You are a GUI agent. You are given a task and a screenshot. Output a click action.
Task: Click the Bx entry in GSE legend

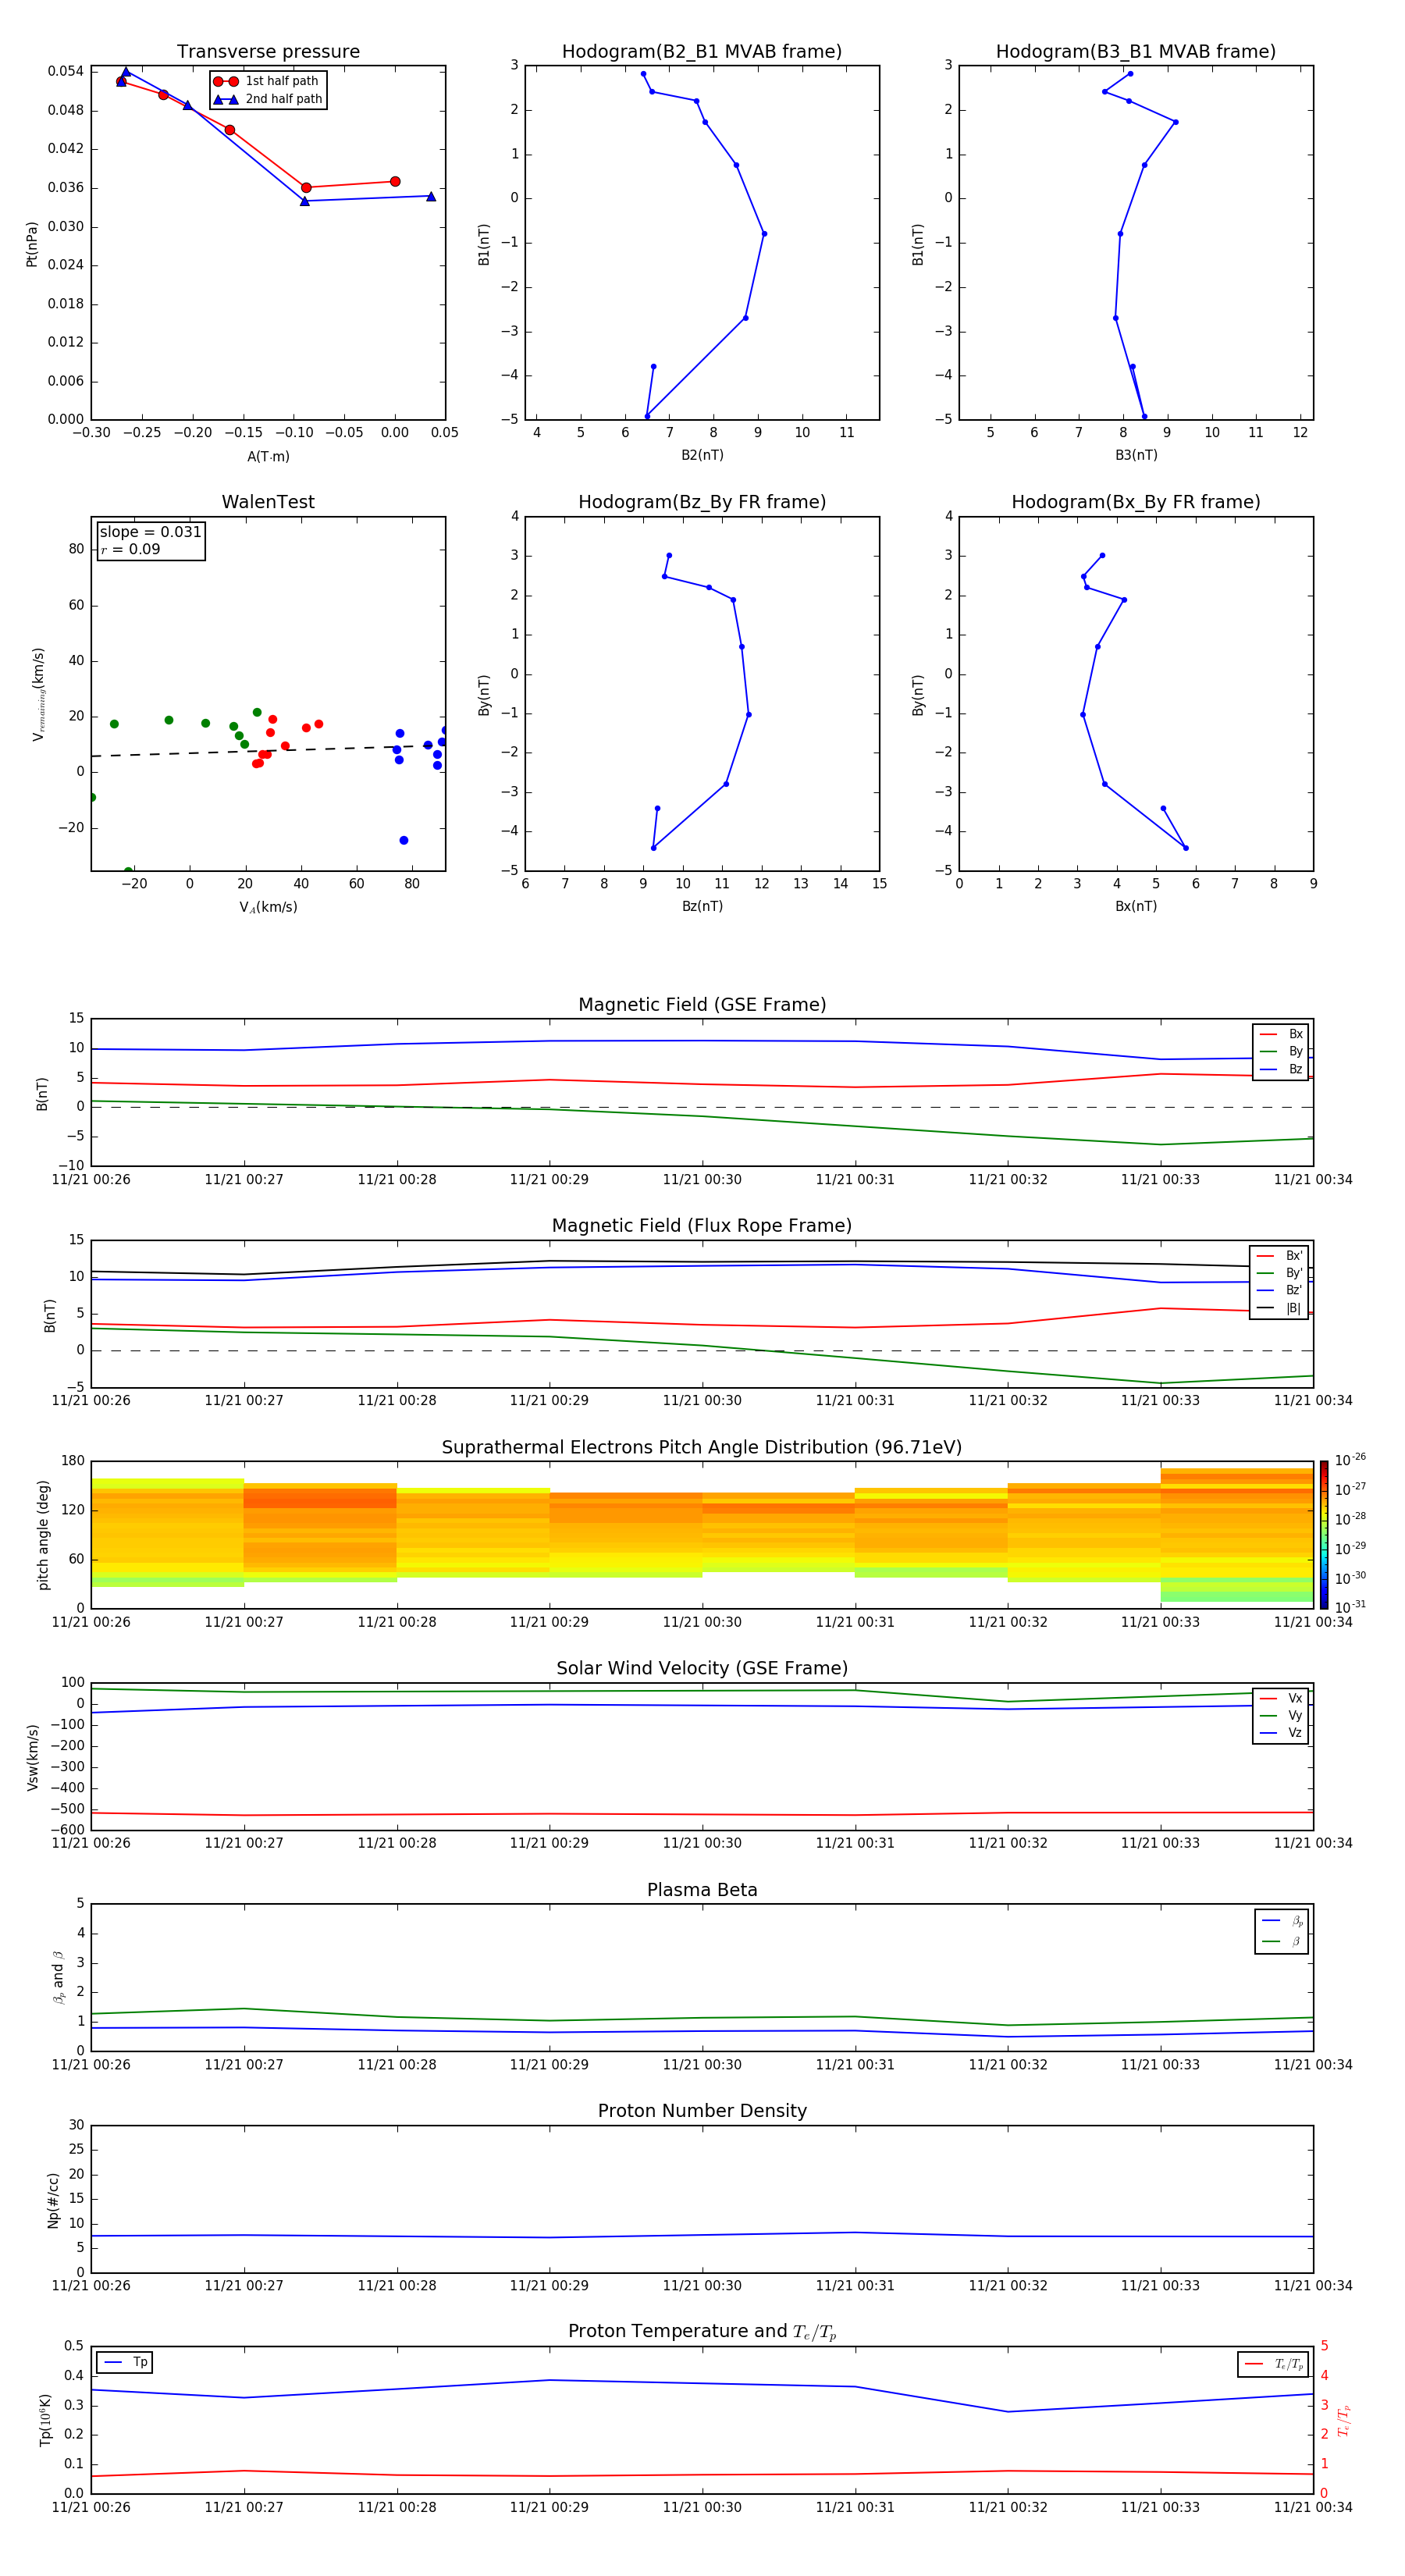pyautogui.click(x=1281, y=1035)
